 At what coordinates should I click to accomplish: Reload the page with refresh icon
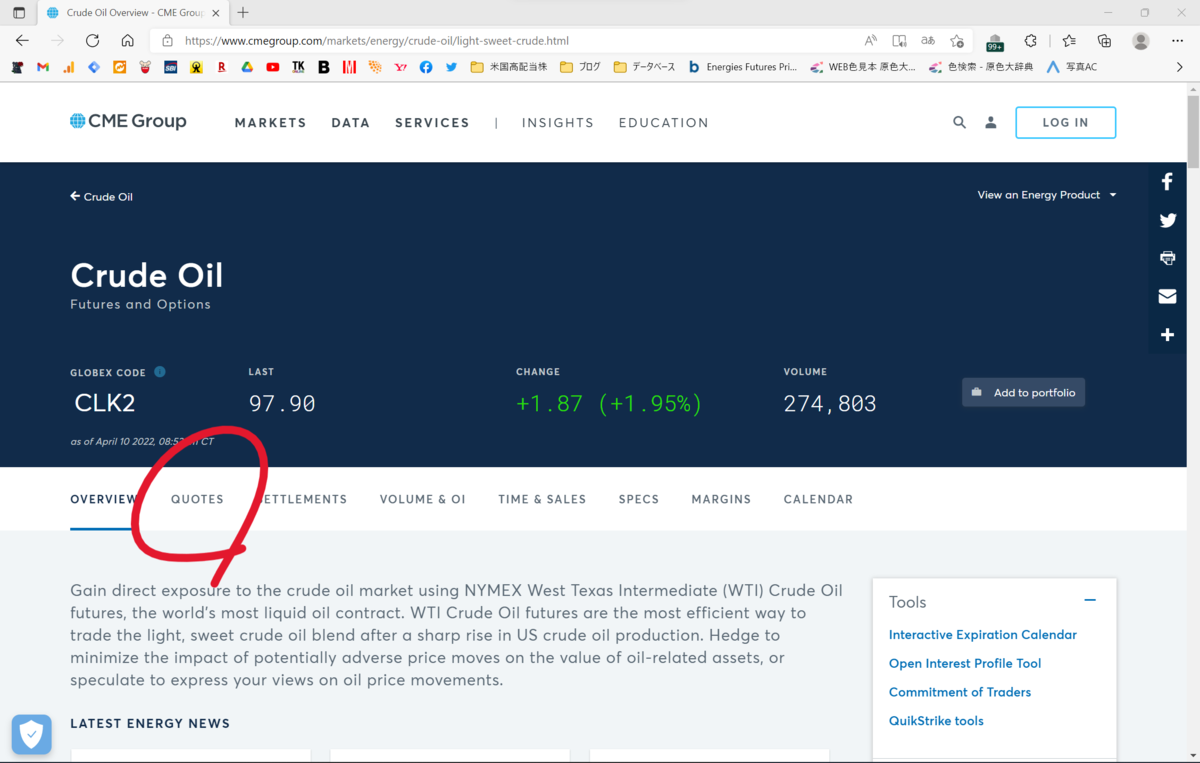coord(92,41)
